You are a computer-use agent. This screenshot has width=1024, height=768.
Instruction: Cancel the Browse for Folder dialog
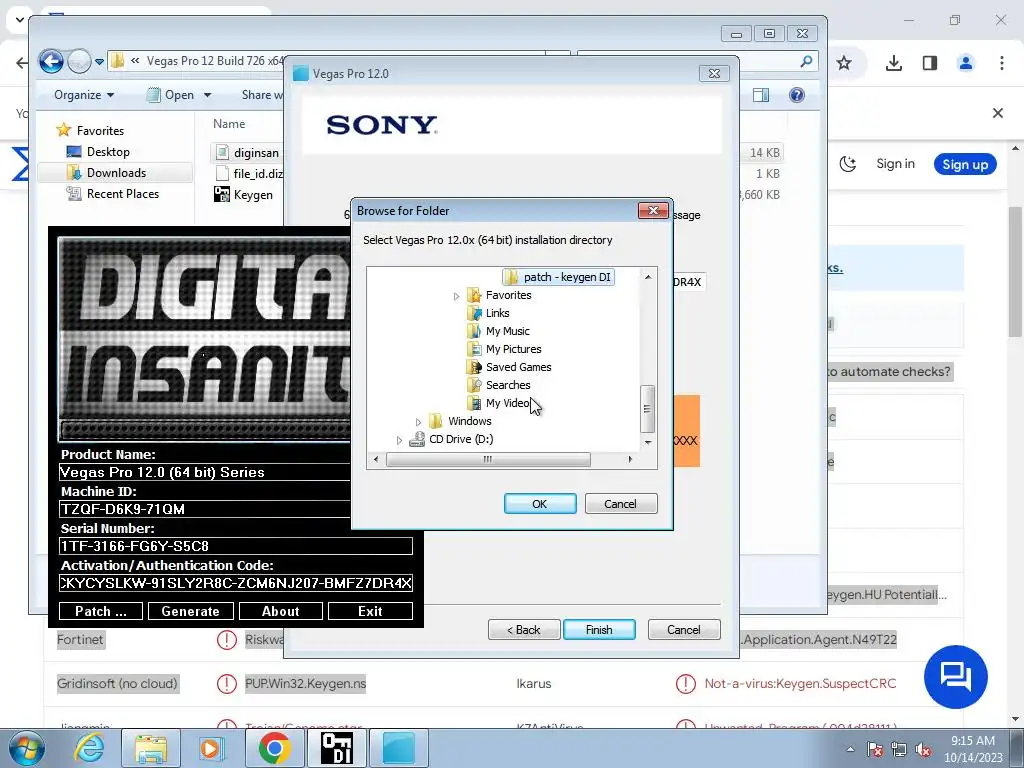click(620, 504)
